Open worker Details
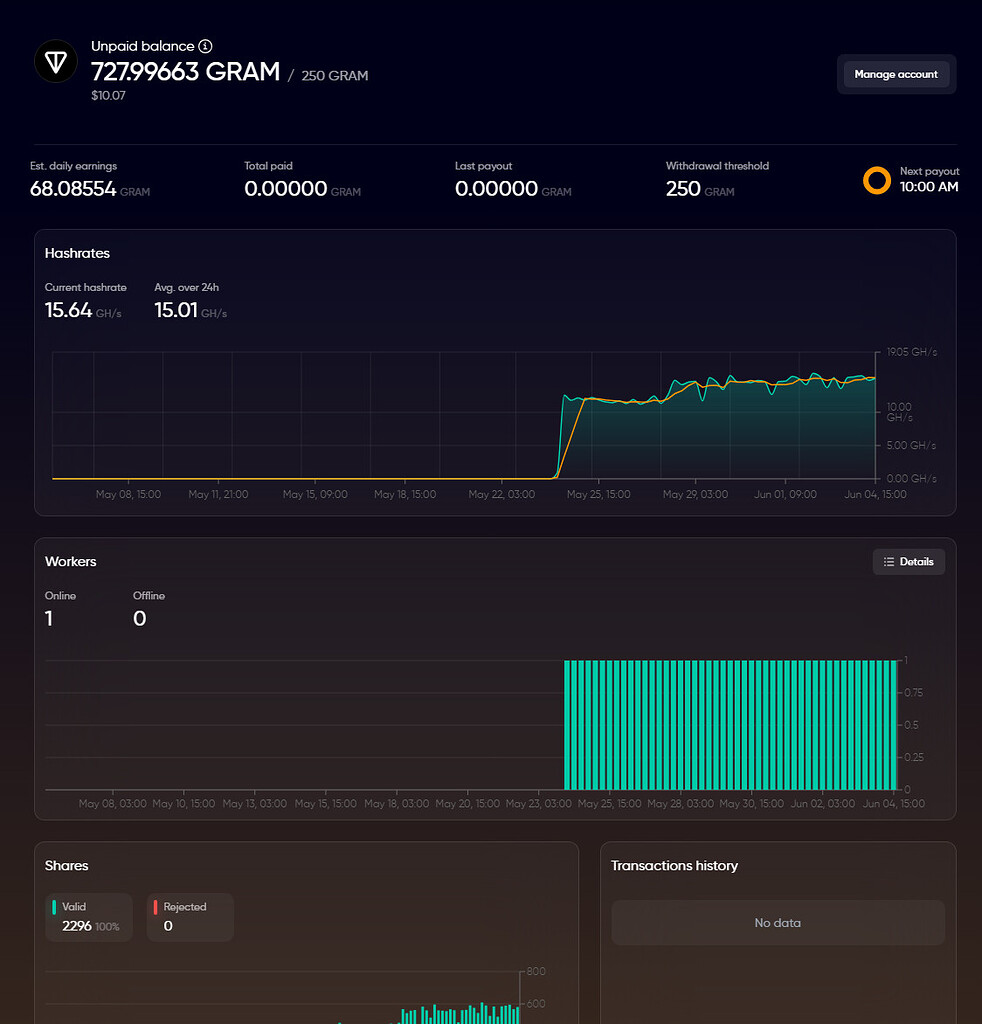This screenshot has height=1024, width=982. (909, 561)
